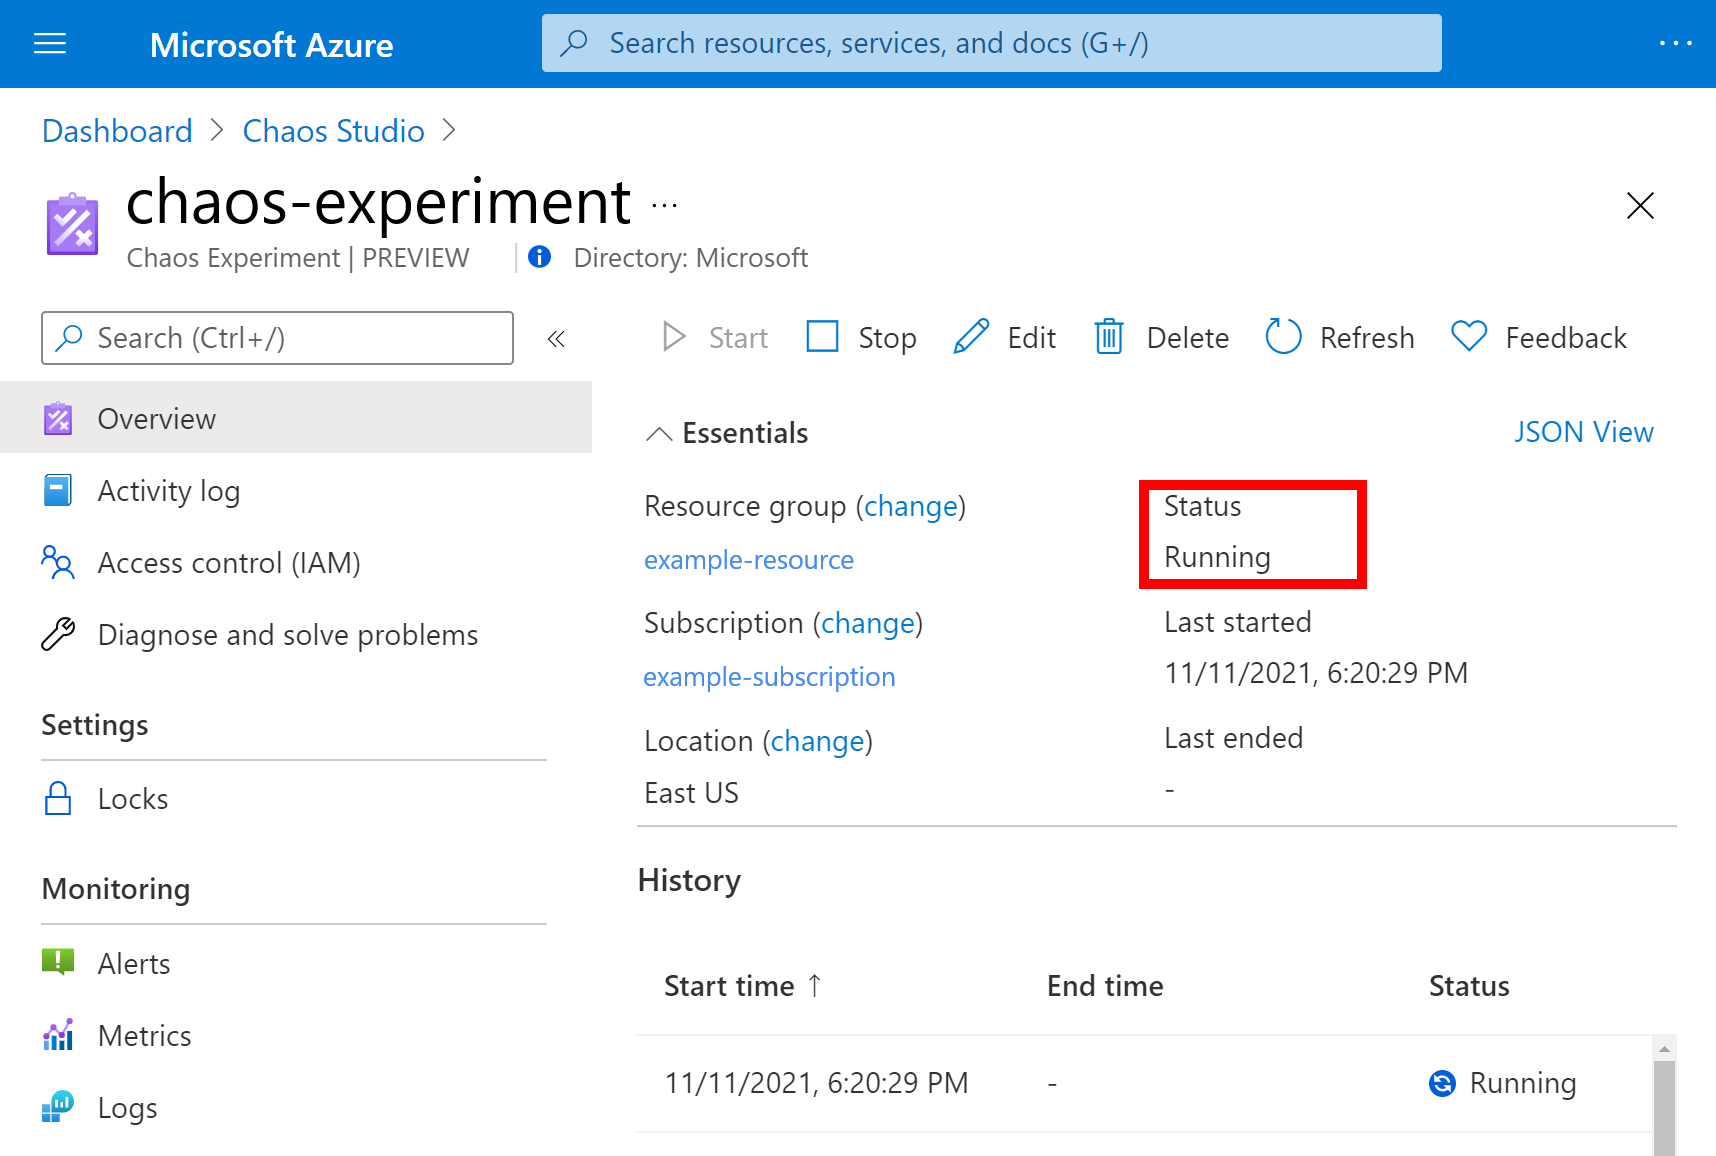Open the Locks settings icon
1716x1156 pixels.
pos(57,798)
